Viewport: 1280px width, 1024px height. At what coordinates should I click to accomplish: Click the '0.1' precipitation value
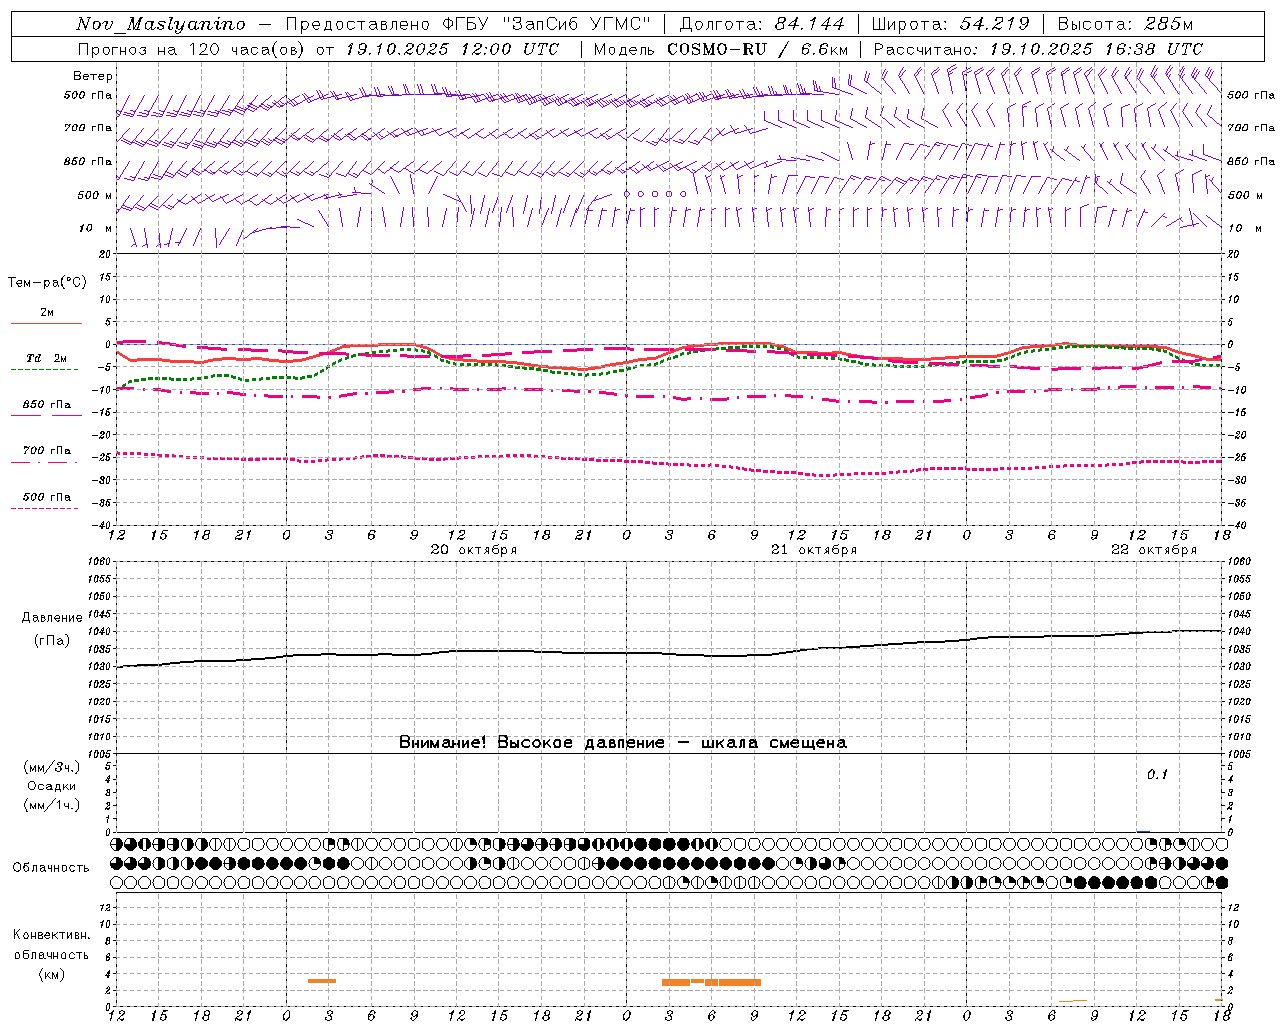tap(1157, 774)
